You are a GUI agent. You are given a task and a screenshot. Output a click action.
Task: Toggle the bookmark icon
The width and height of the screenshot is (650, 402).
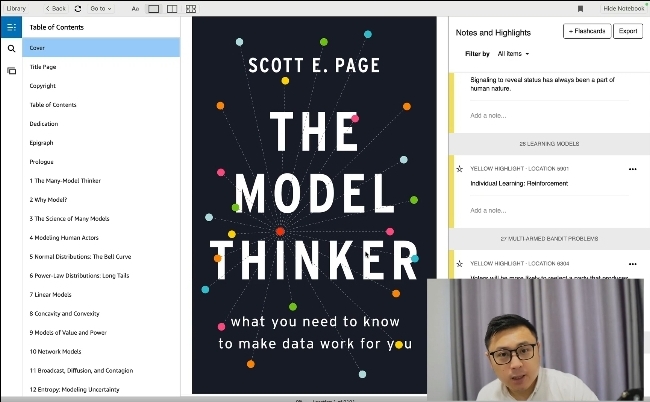[580, 9]
